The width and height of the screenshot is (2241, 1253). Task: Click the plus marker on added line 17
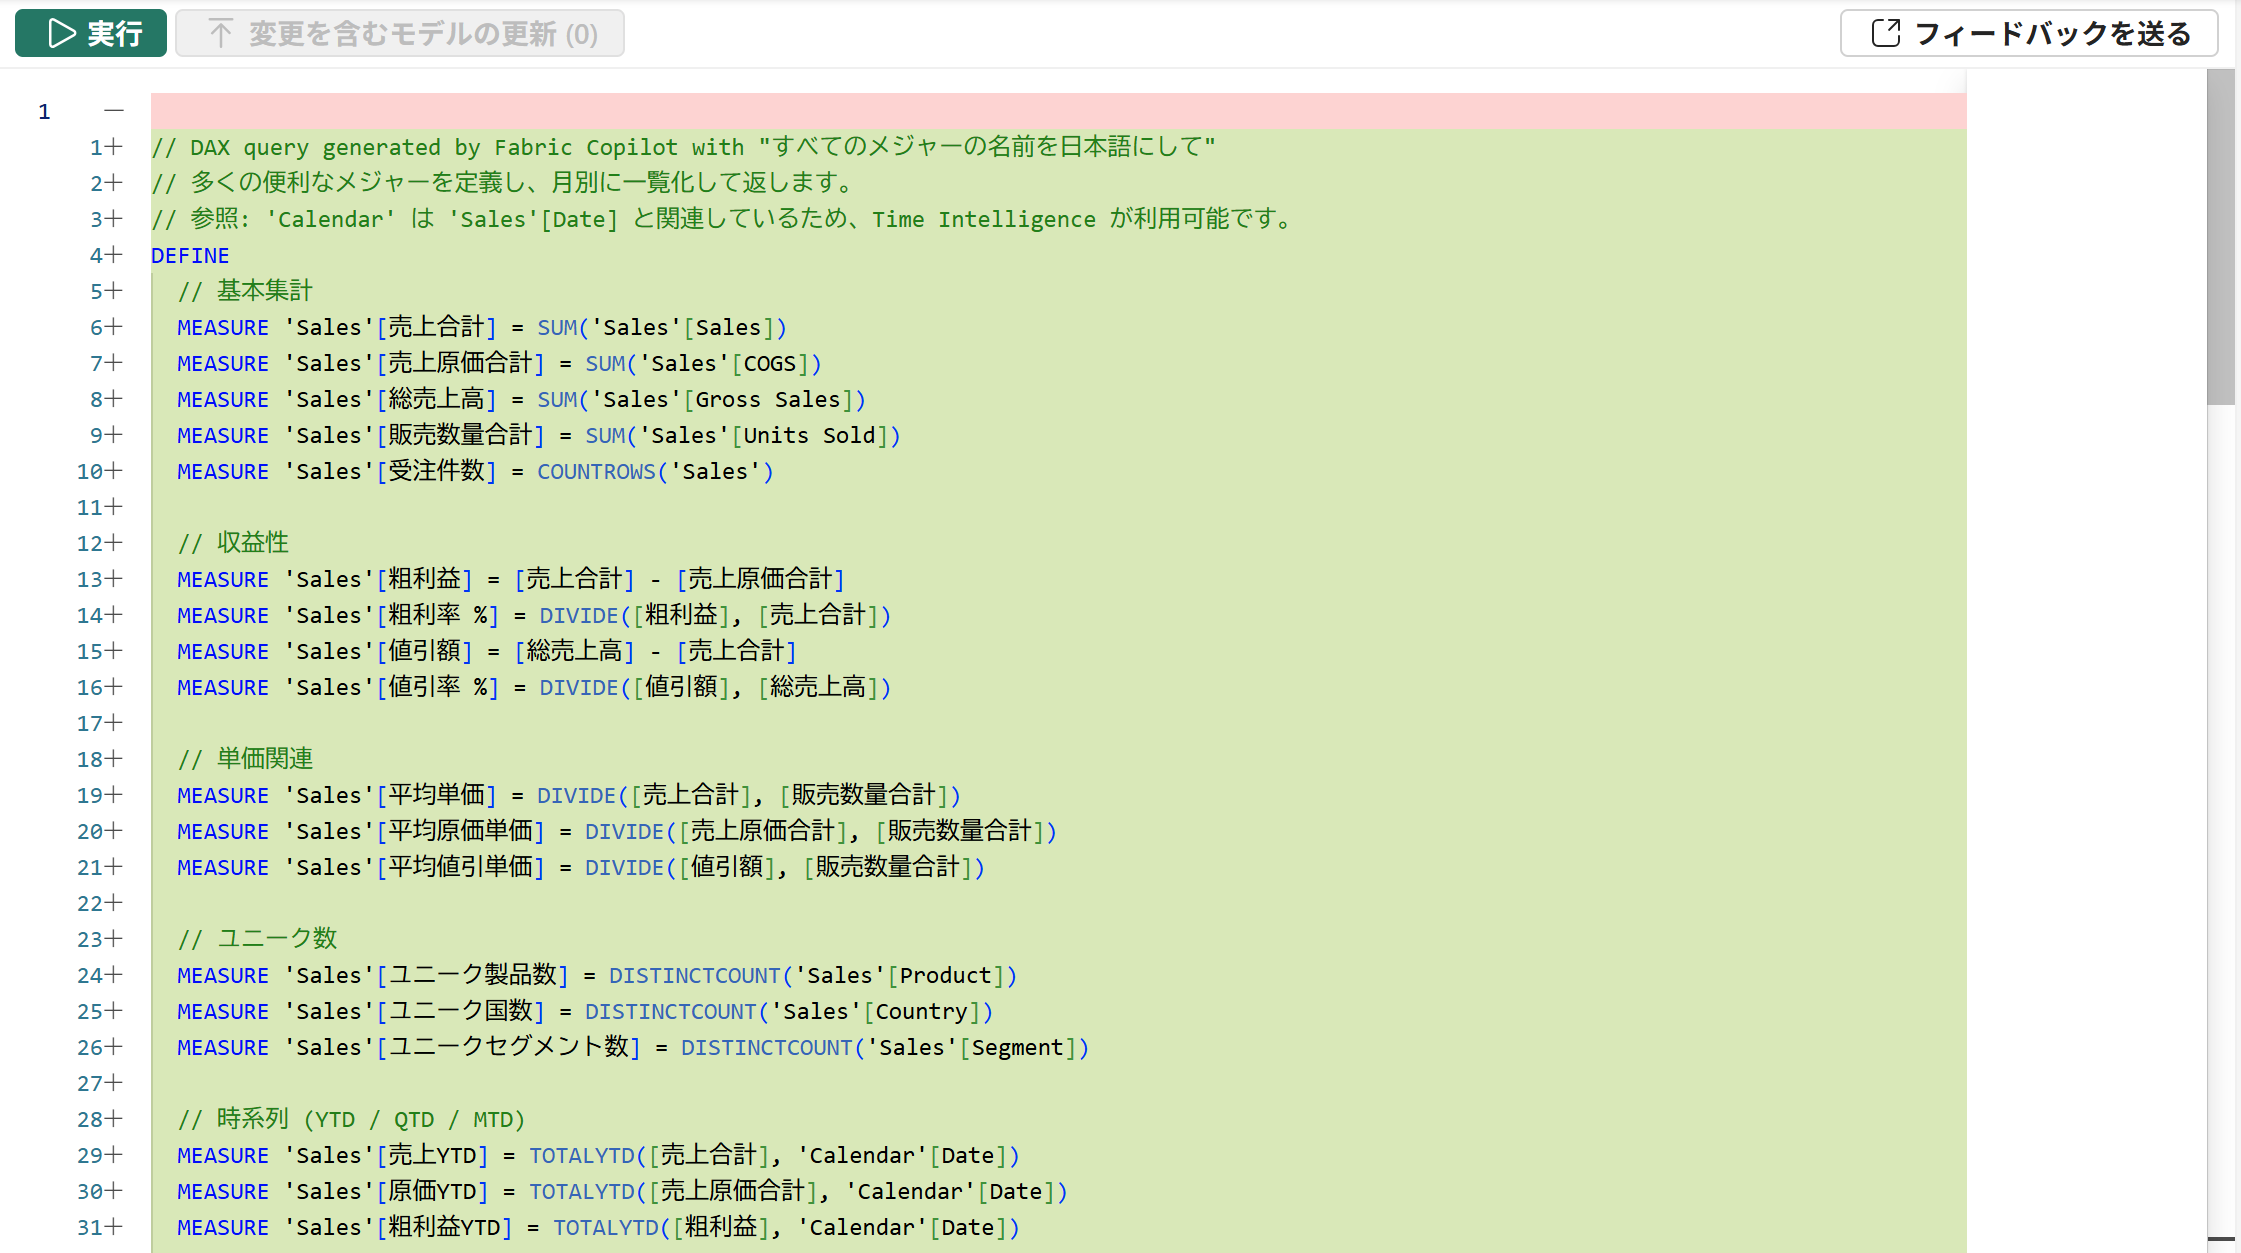tap(114, 723)
